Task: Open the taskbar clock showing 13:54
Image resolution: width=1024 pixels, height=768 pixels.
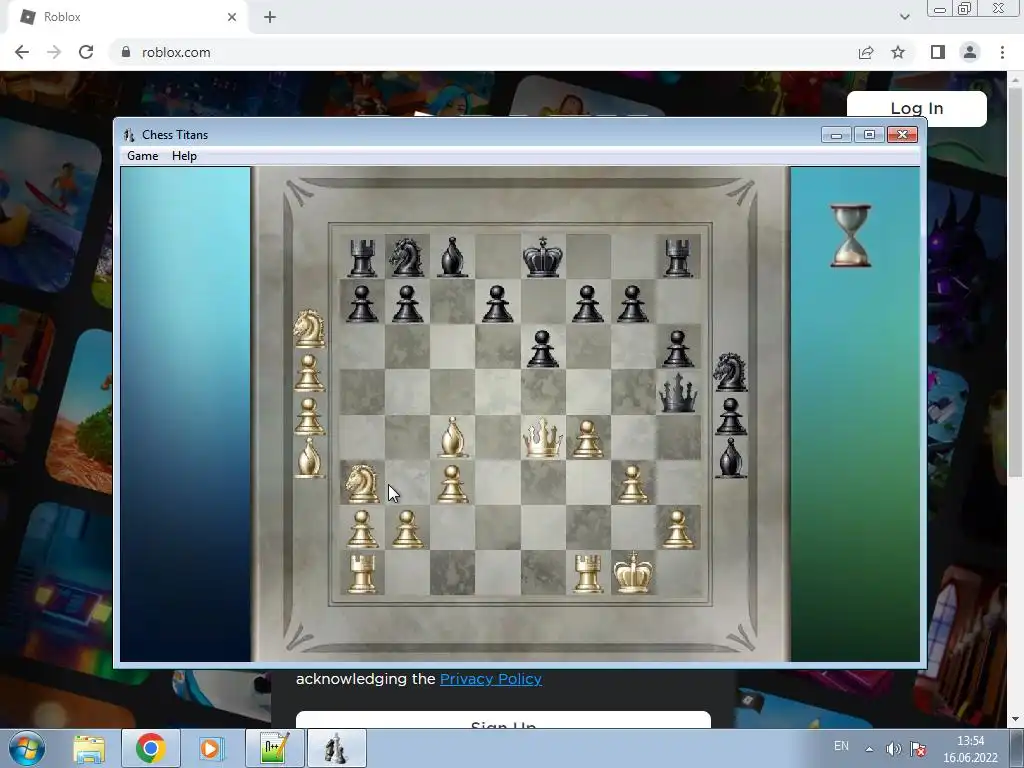Action: click(x=970, y=749)
